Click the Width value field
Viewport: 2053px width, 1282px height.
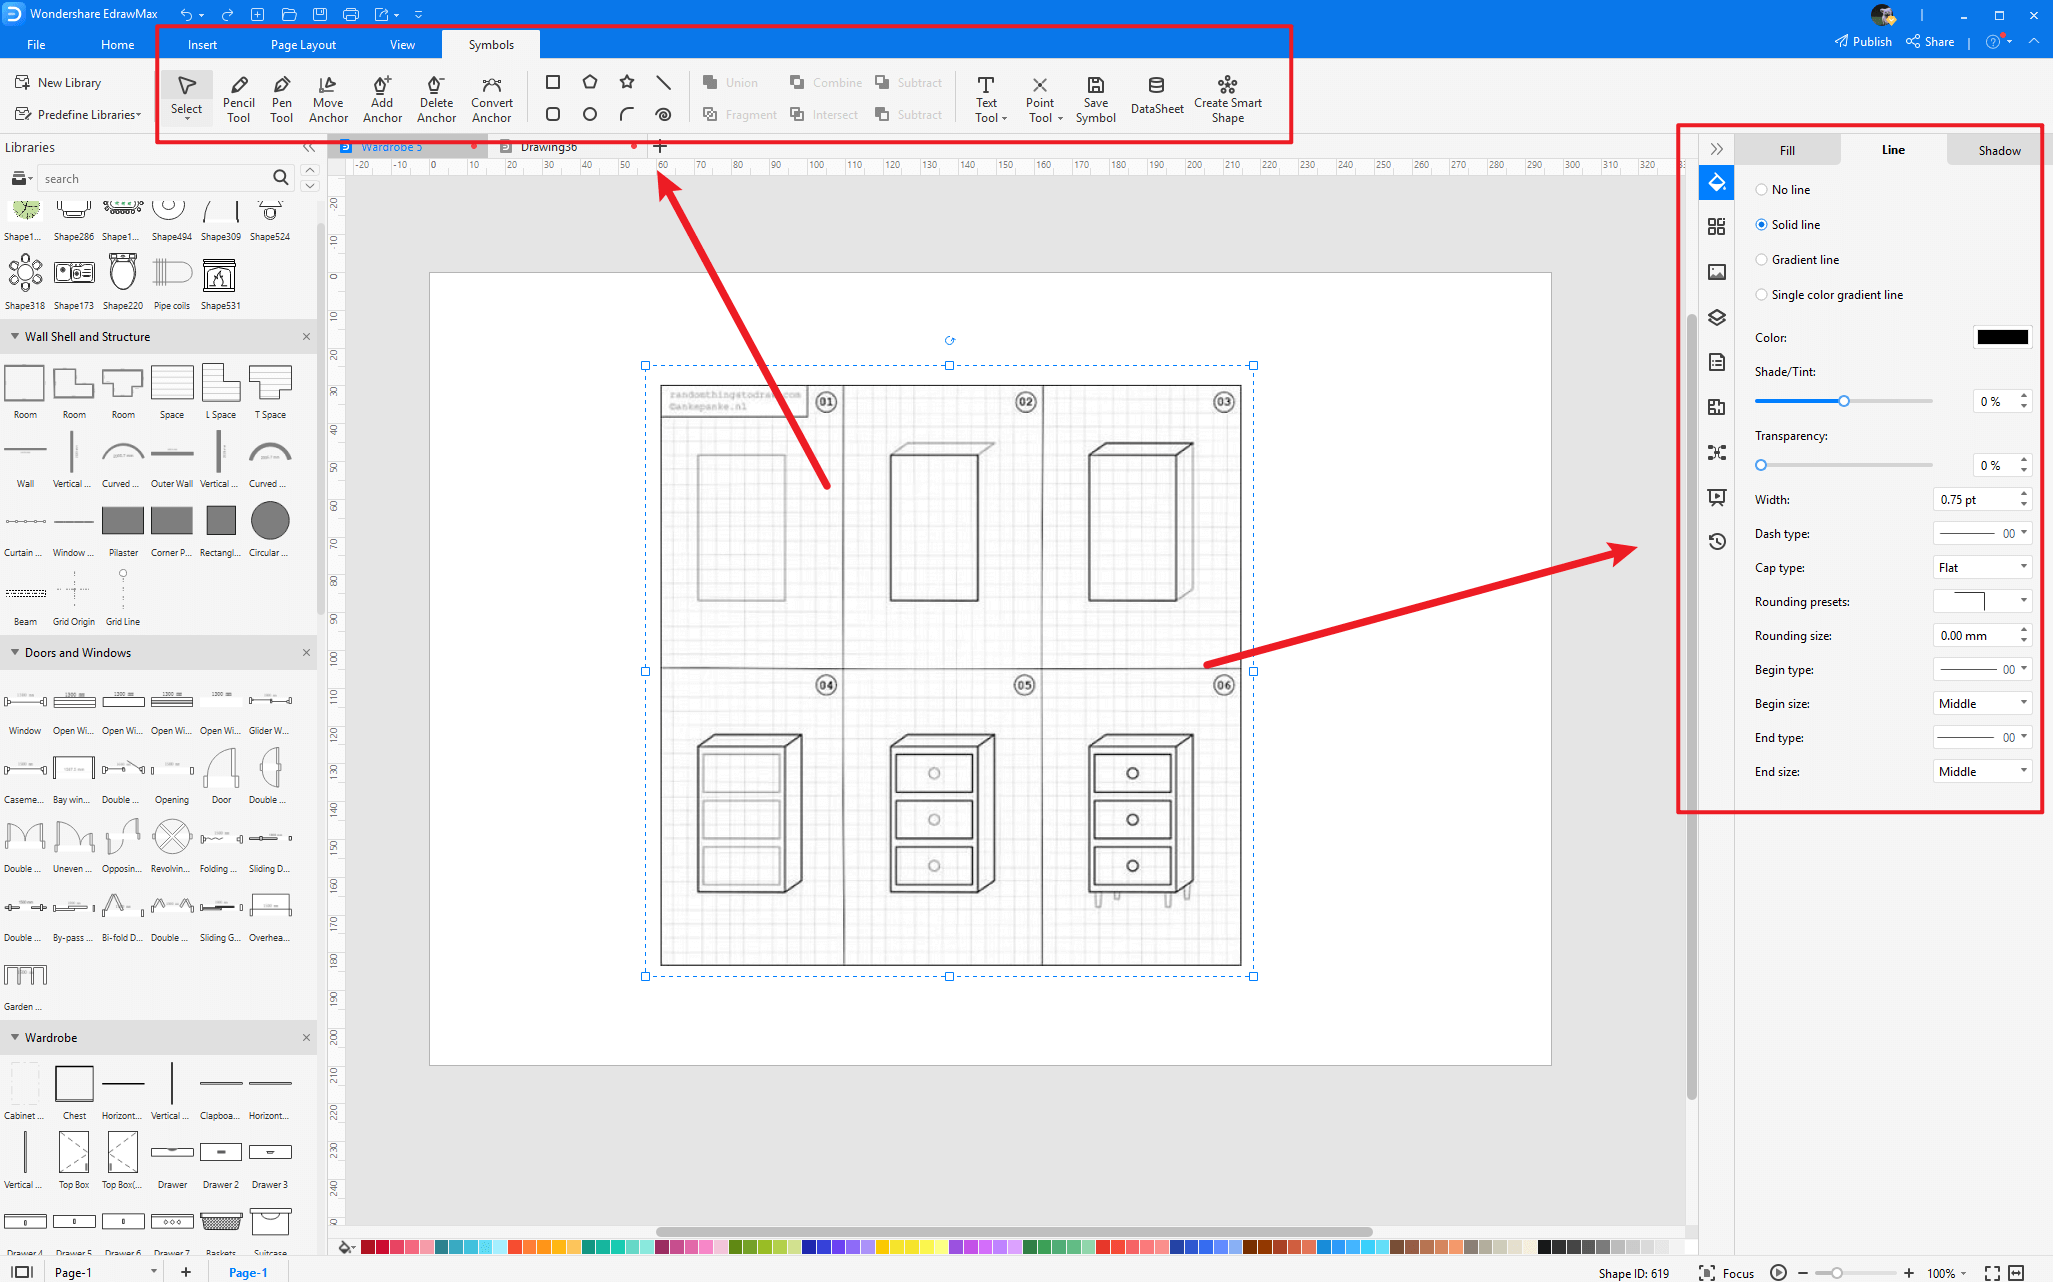pos(1976,500)
